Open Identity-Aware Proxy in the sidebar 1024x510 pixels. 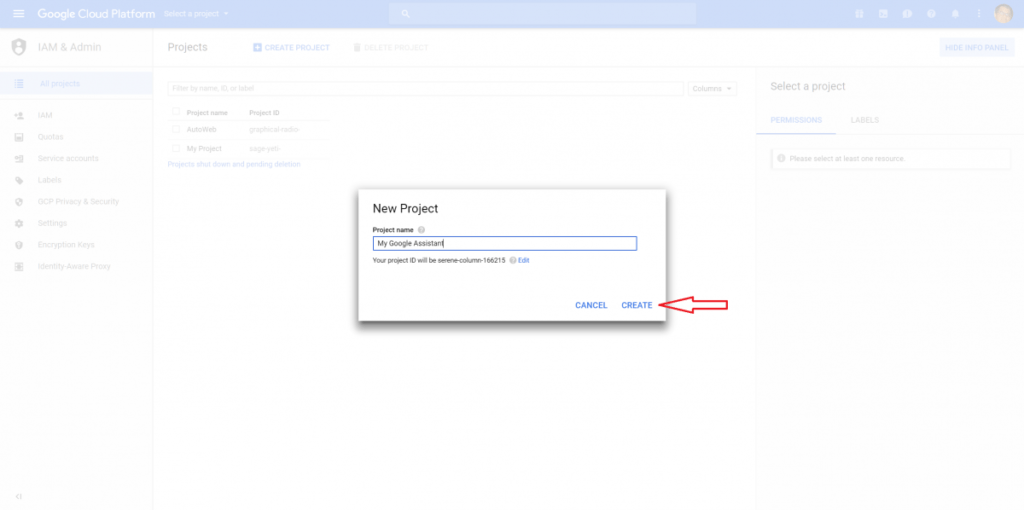(76, 266)
